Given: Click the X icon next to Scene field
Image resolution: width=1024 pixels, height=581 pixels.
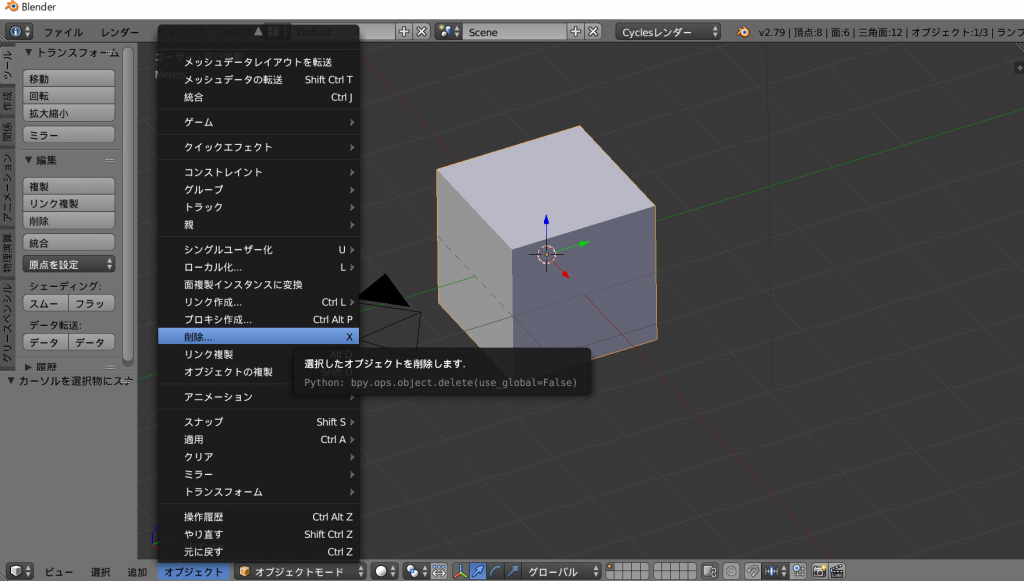Looking at the screenshot, I should pos(594,32).
